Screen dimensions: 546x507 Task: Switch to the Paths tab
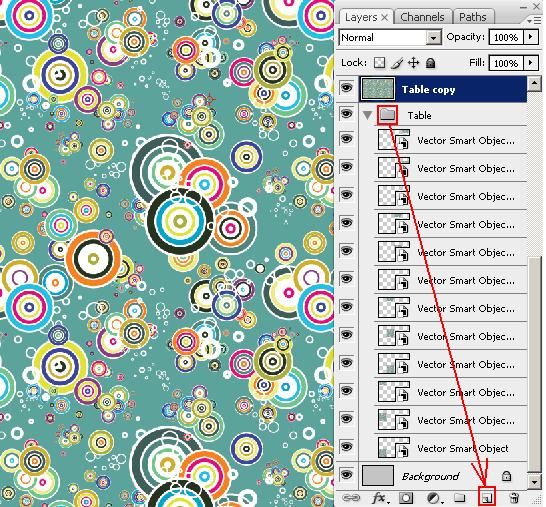click(473, 17)
